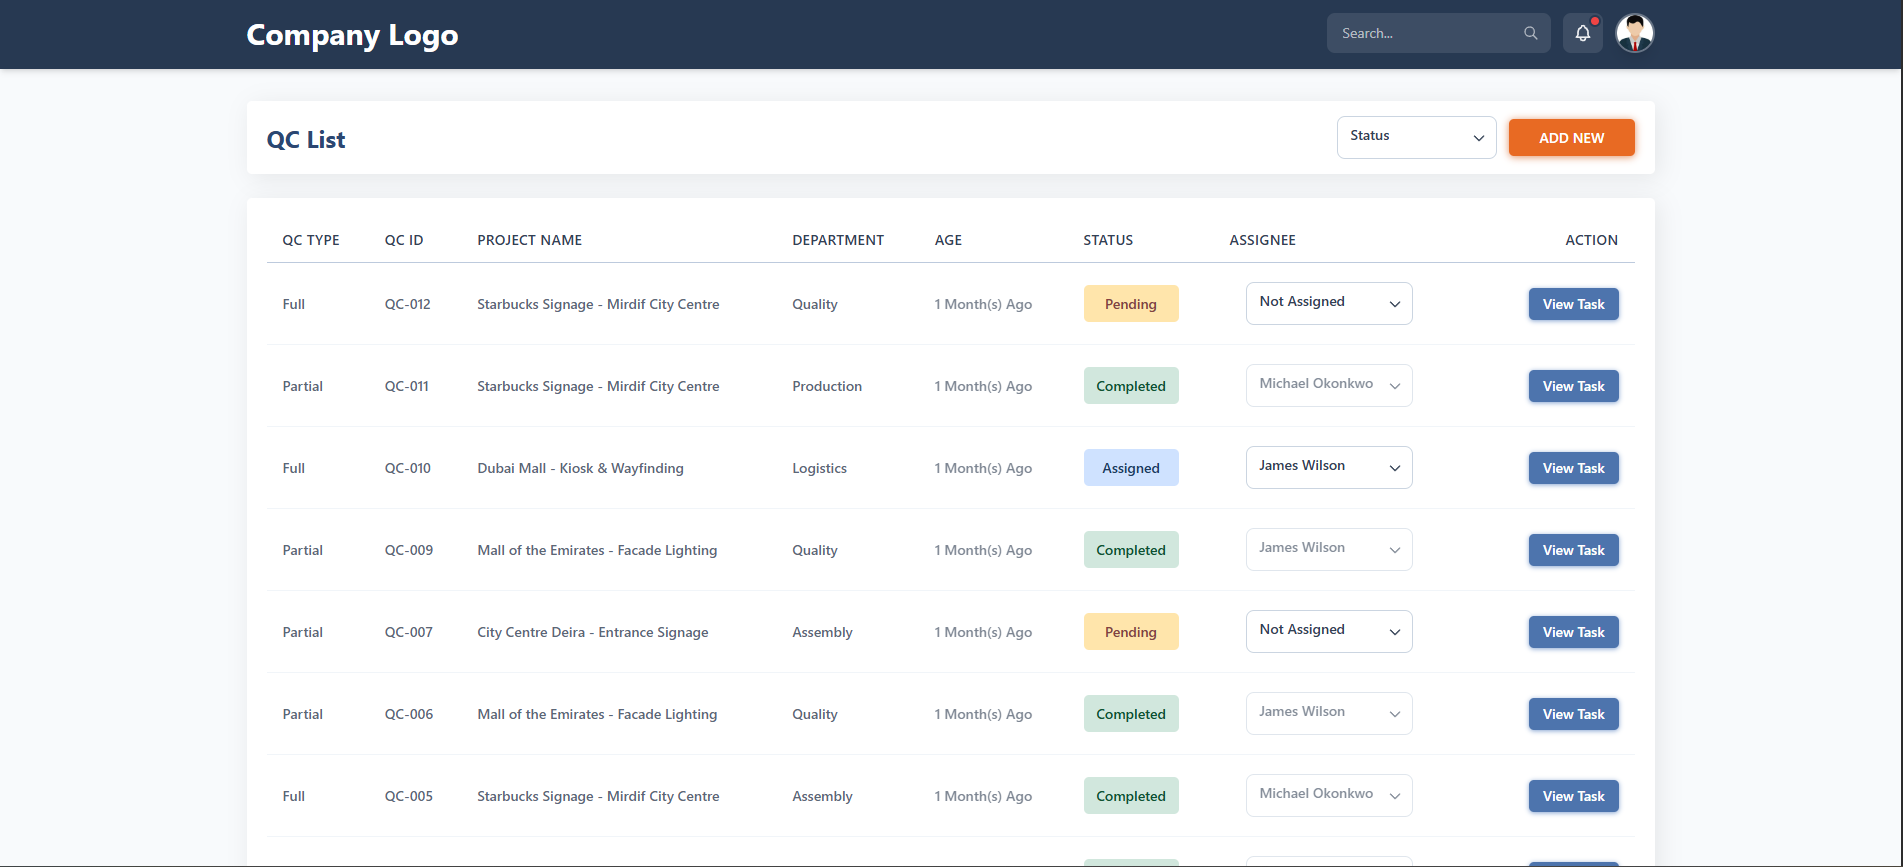Click the '1 Month(s) Ago' age of QC-010

983,468
